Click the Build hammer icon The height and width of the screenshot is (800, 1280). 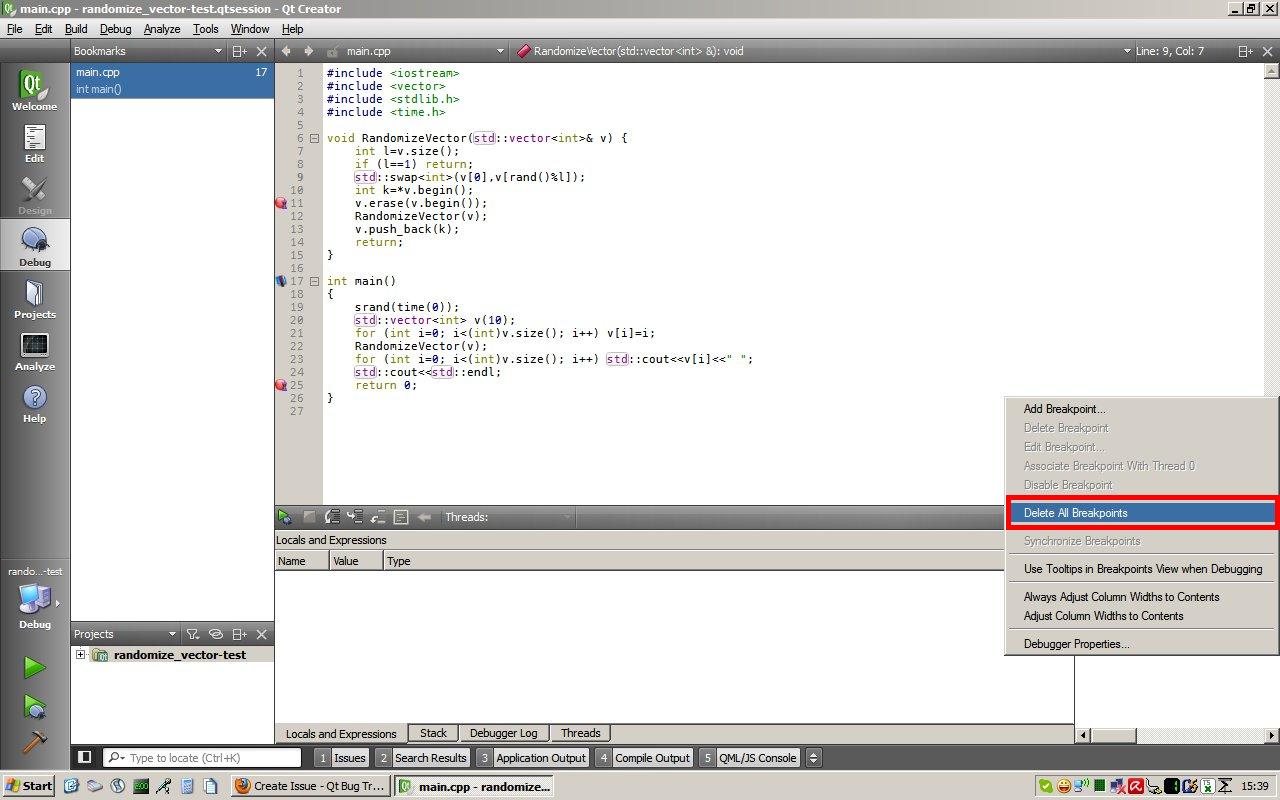[x=34, y=741]
